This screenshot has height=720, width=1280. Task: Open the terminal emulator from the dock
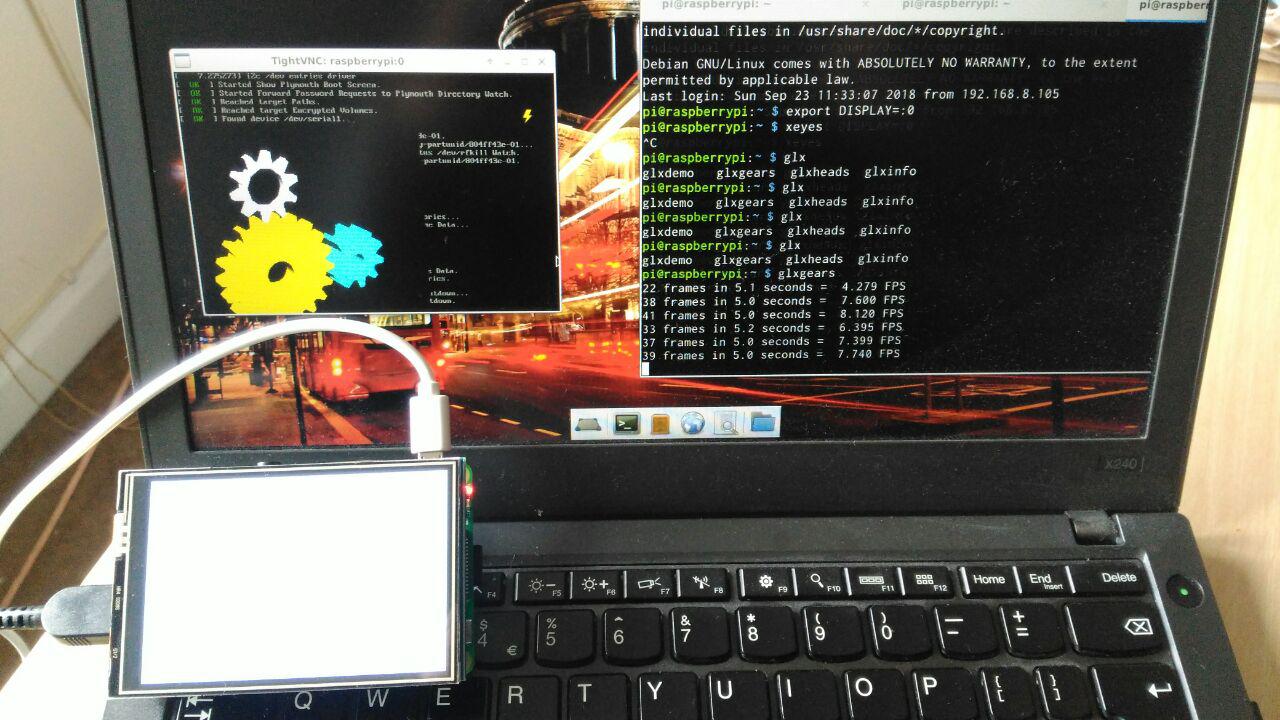626,423
